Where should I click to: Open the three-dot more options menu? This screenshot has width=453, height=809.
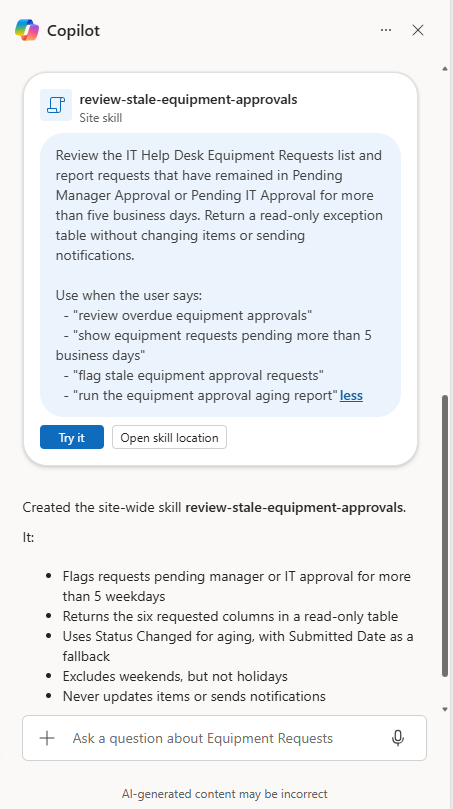point(386,30)
